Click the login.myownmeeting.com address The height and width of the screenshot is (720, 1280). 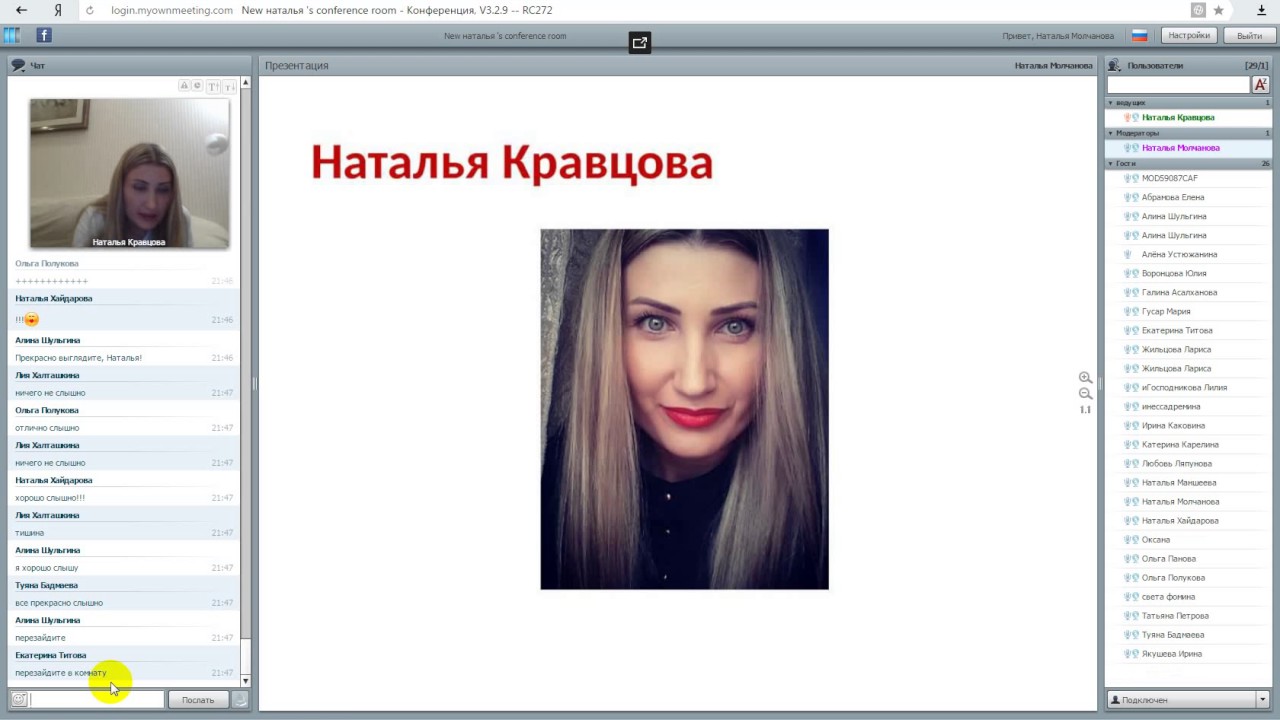coord(171,10)
